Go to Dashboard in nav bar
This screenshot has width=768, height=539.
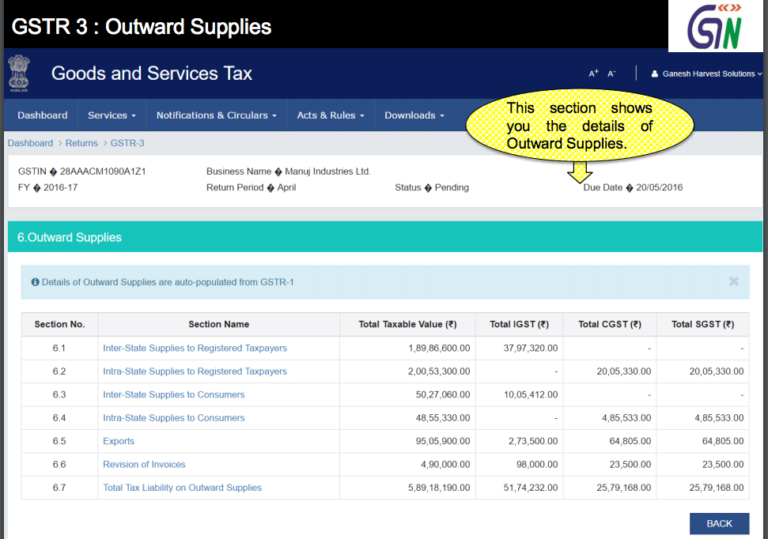42,115
